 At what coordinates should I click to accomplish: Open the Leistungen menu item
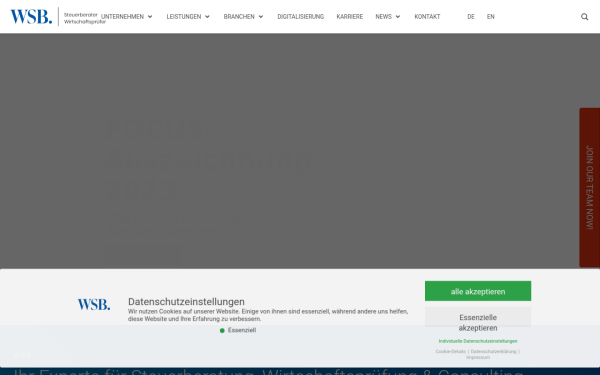pyautogui.click(x=184, y=16)
